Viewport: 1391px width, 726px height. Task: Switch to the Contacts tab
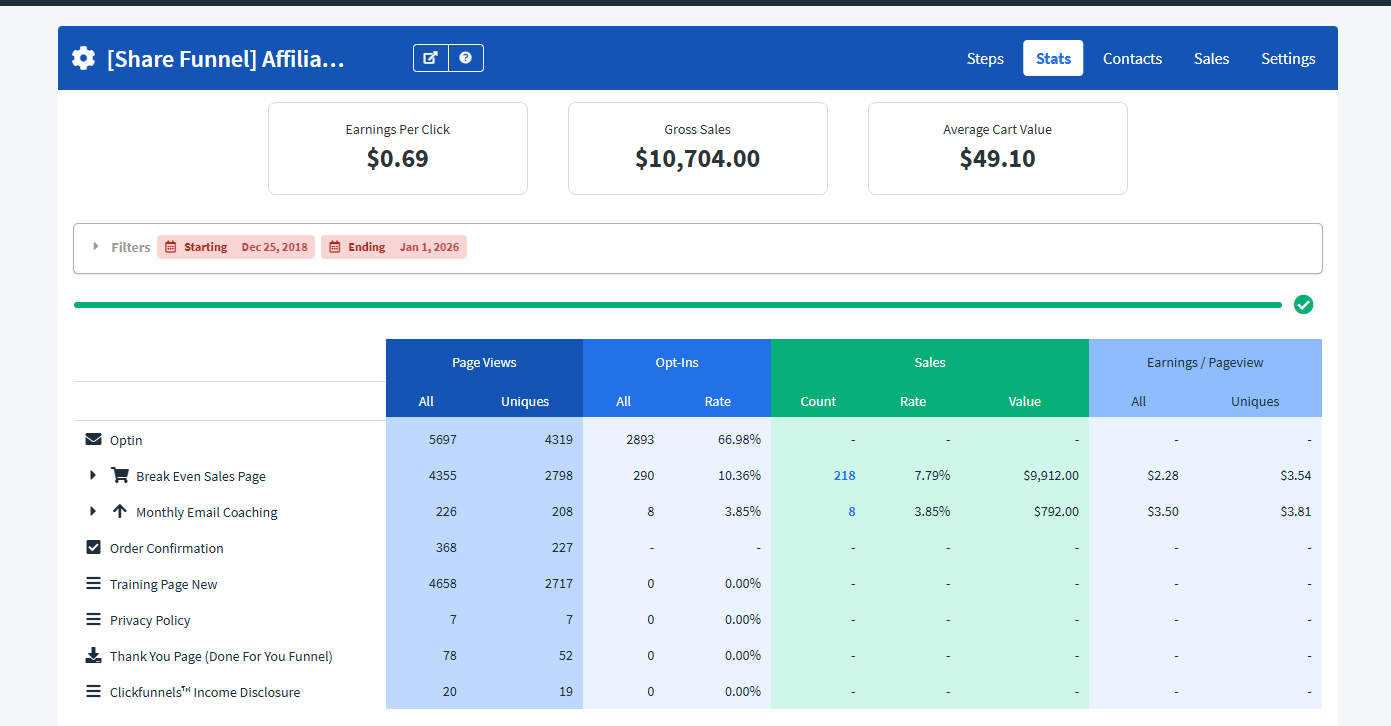click(1132, 58)
